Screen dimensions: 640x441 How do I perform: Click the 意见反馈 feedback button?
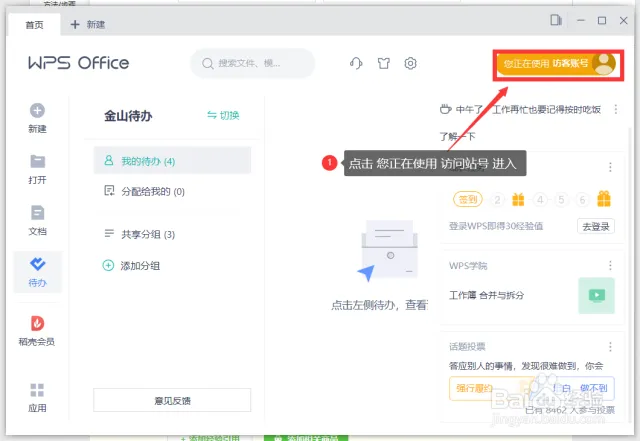172,400
